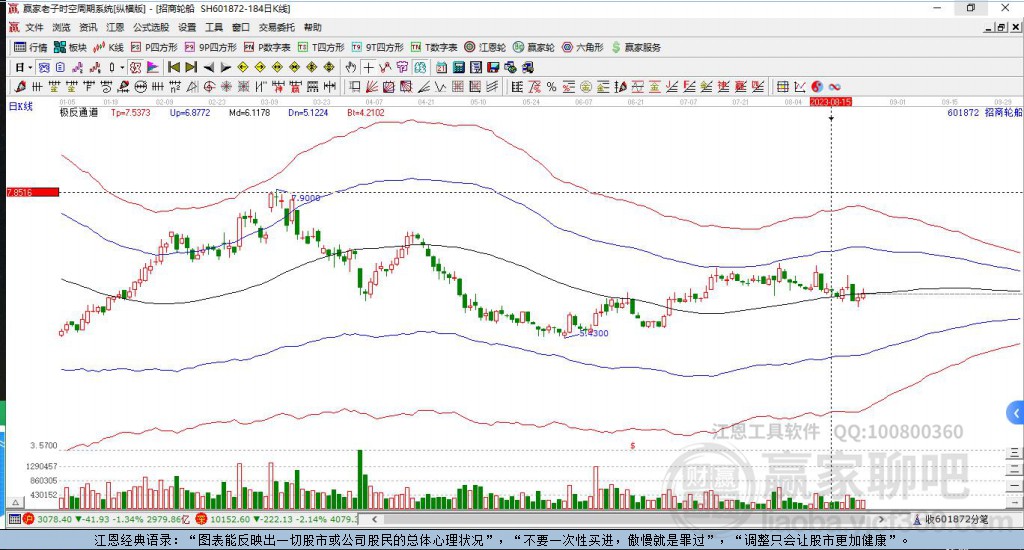Open the calendar 21 icon
Image resolution: width=1024 pixels, height=550 pixels.
click(442, 67)
